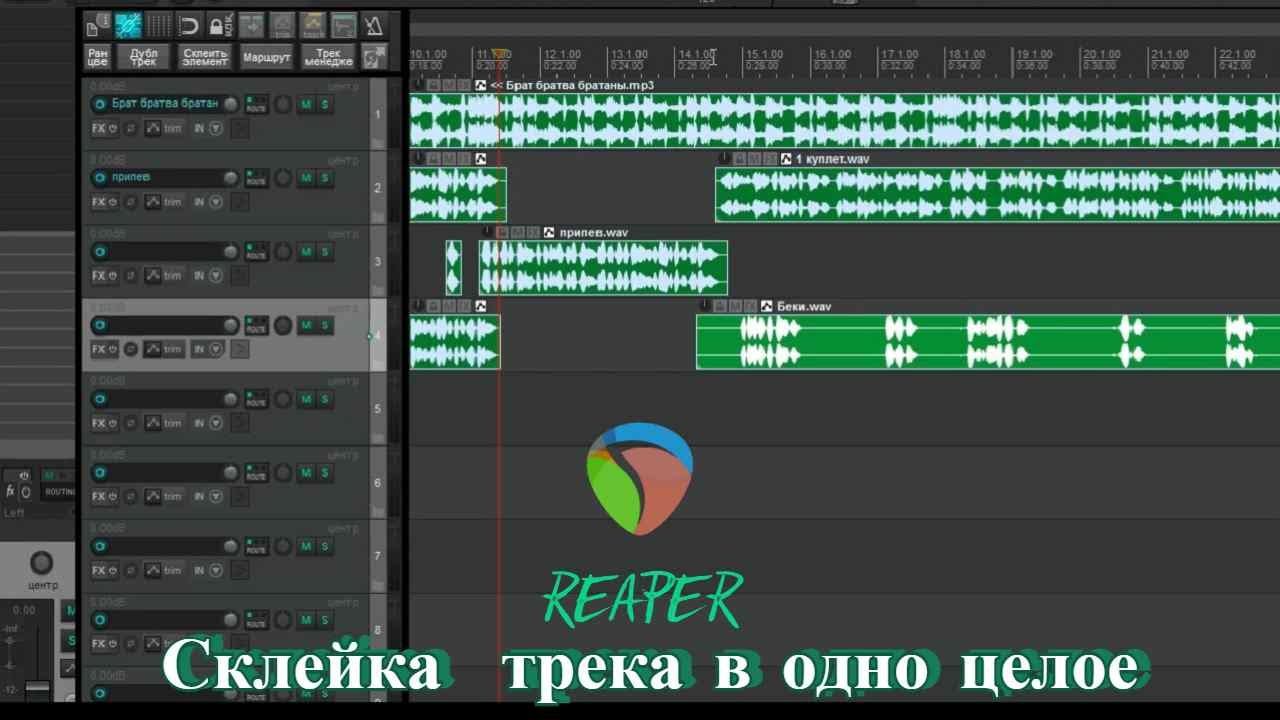This screenshot has width=1280, height=720.
Task: Toggle the grid lines toolbar icon
Action: click(159, 25)
